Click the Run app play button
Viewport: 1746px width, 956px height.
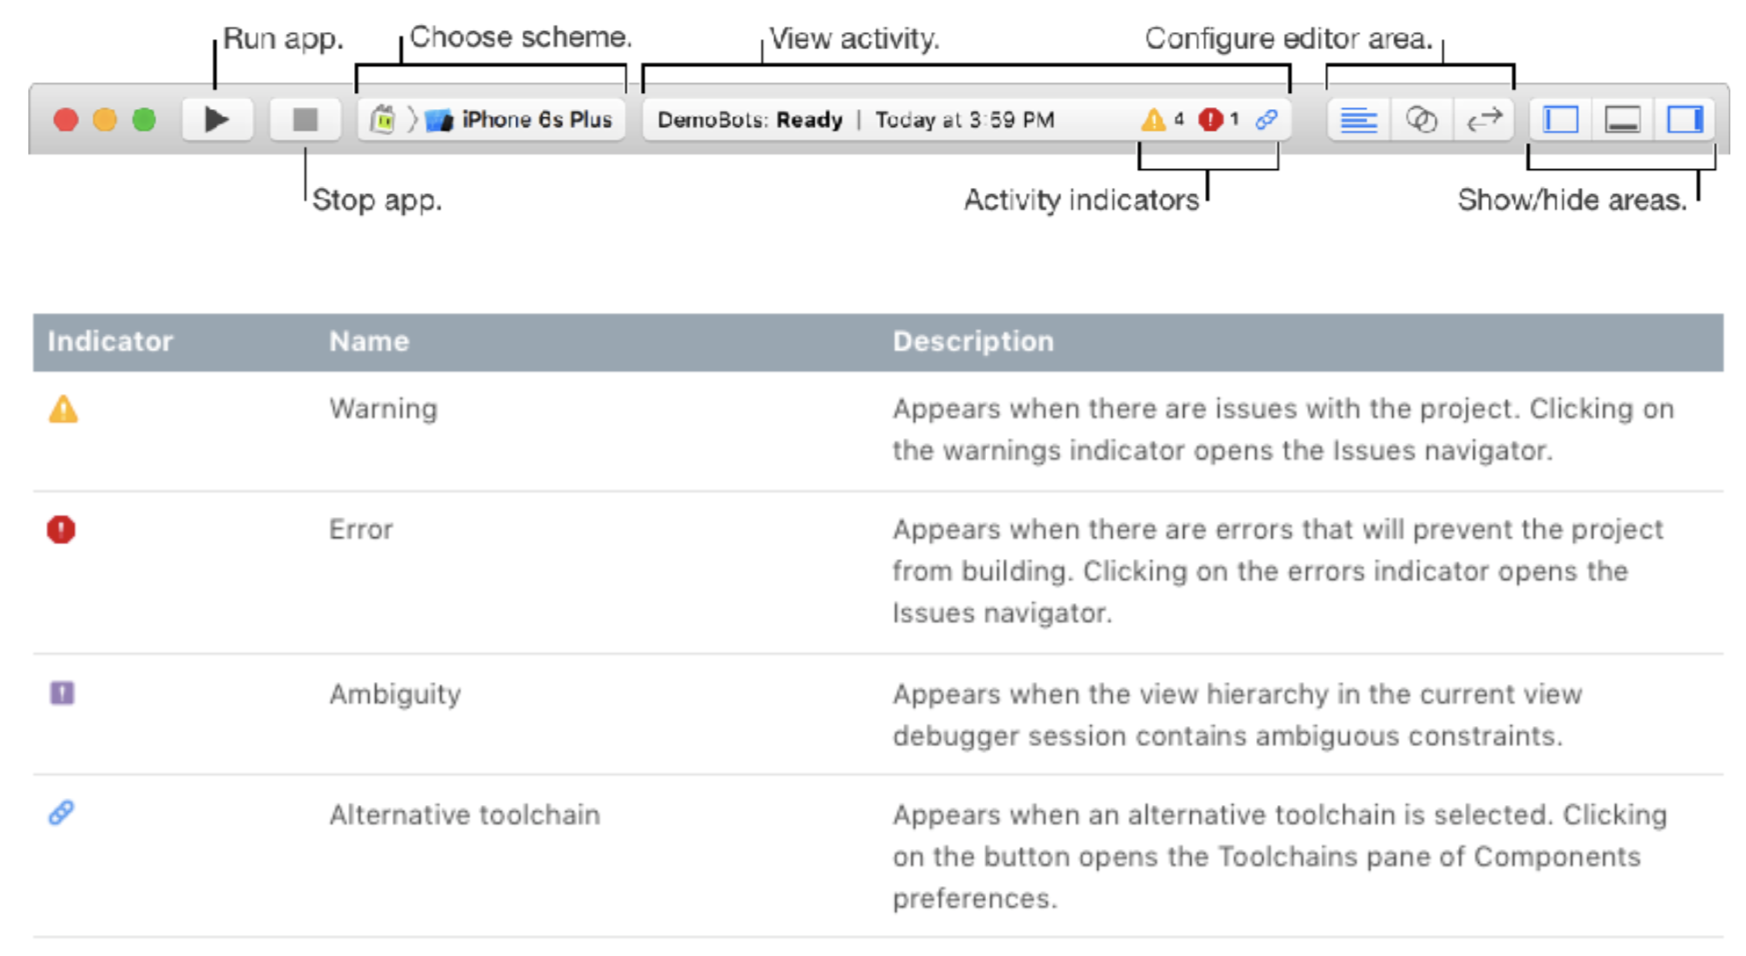(x=216, y=120)
